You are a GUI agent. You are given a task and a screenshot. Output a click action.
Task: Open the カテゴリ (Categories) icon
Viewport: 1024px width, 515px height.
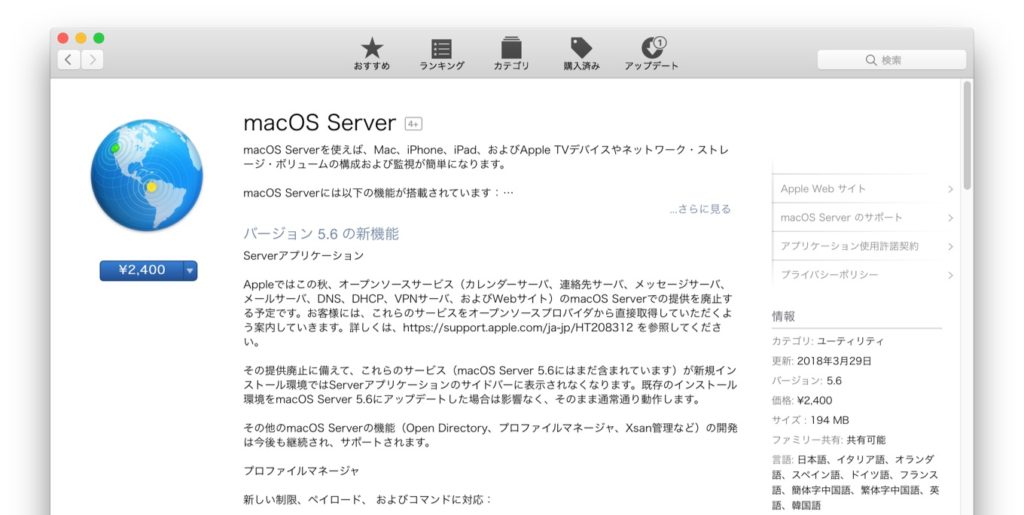(511, 48)
